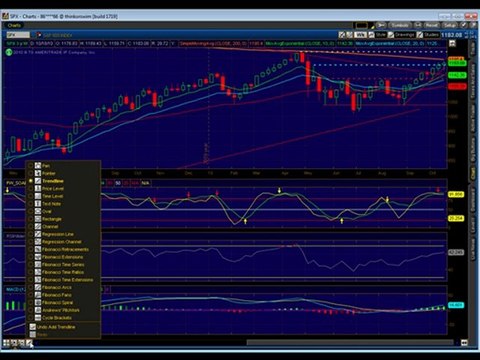Click the Style palette icon

[x=371, y=35]
